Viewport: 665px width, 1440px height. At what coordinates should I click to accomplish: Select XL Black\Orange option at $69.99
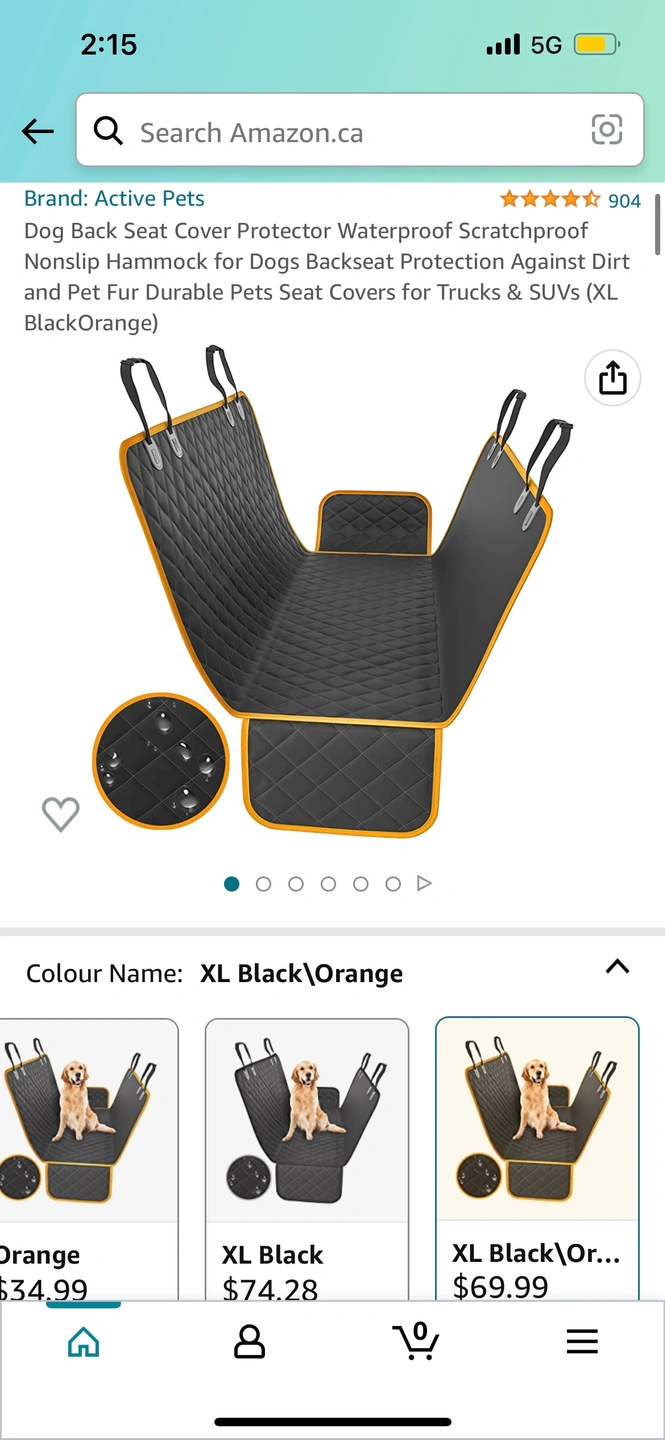click(x=537, y=1160)
